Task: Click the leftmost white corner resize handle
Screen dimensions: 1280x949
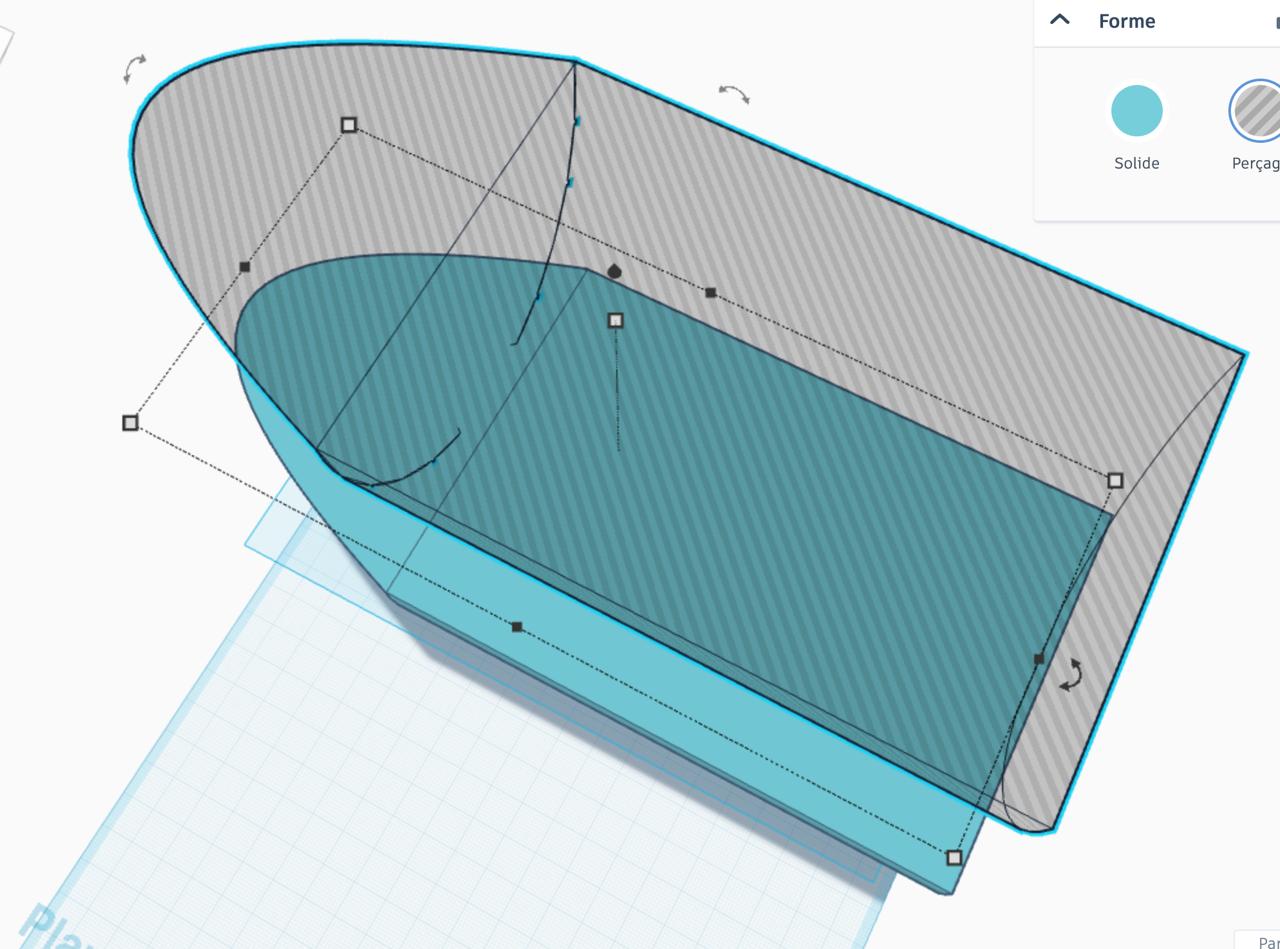Action: [x=130, y=423]
